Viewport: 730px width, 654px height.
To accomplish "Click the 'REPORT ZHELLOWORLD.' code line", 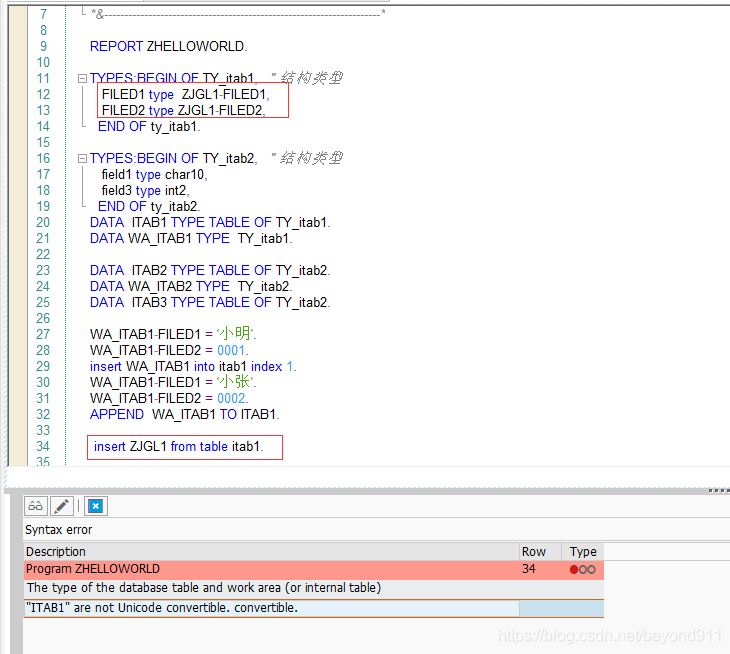I will [x=169, y=47].
